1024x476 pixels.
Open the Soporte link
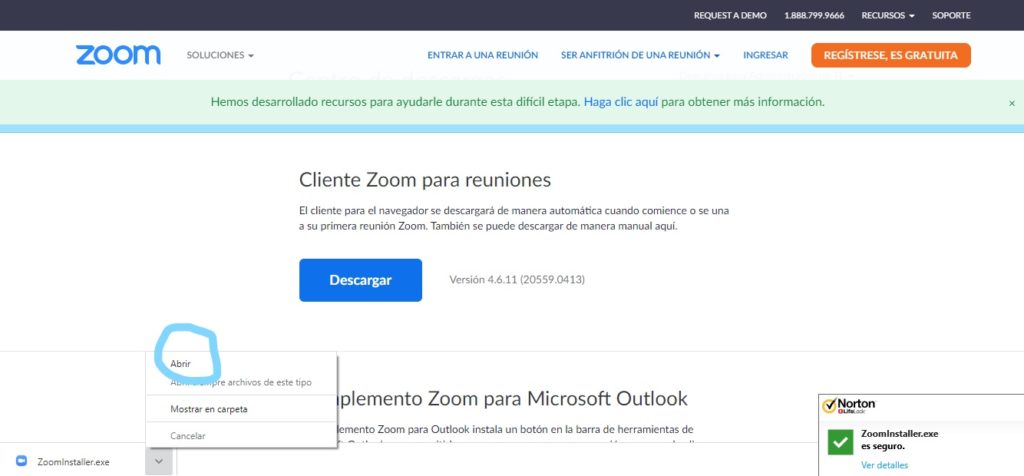[x=951, y=15]
